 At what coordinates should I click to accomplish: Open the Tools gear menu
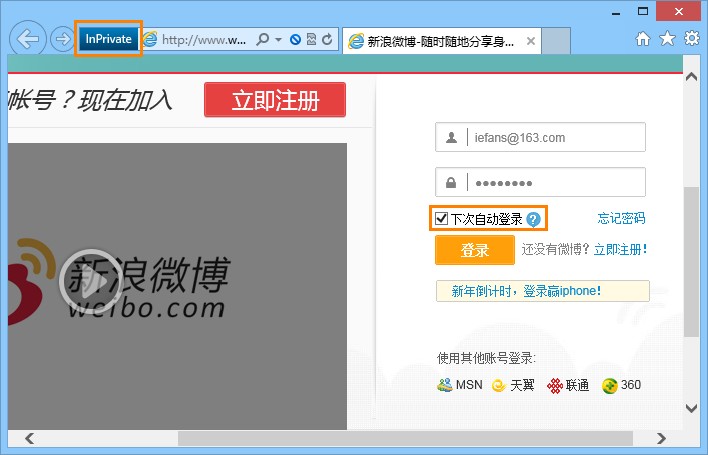point(692,38)
